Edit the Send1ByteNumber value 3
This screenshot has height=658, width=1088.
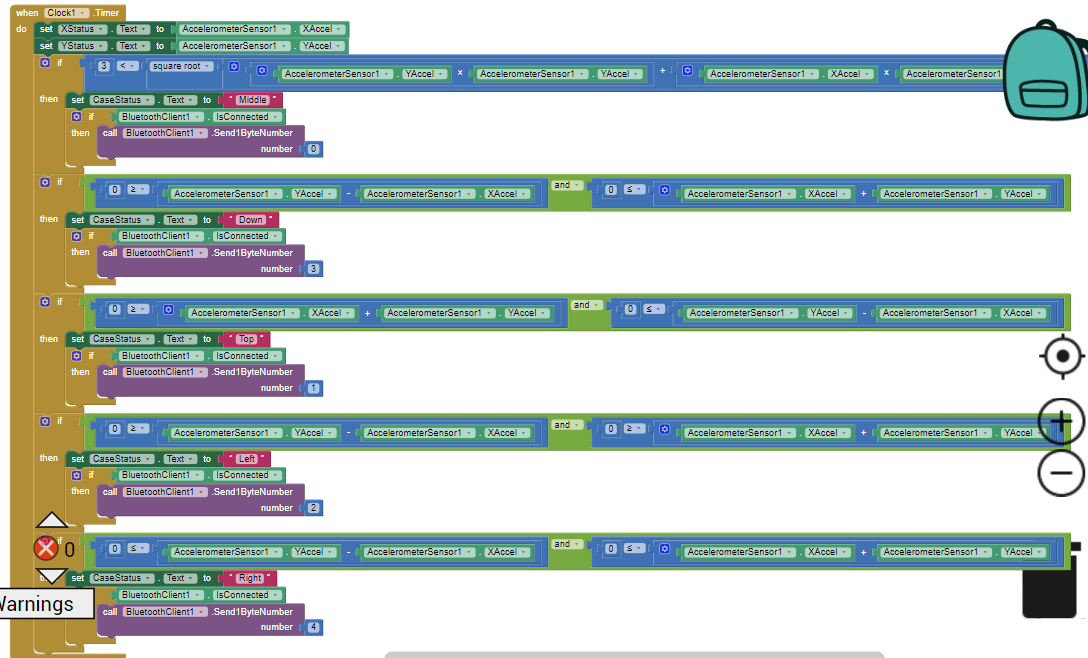[314, 269]
